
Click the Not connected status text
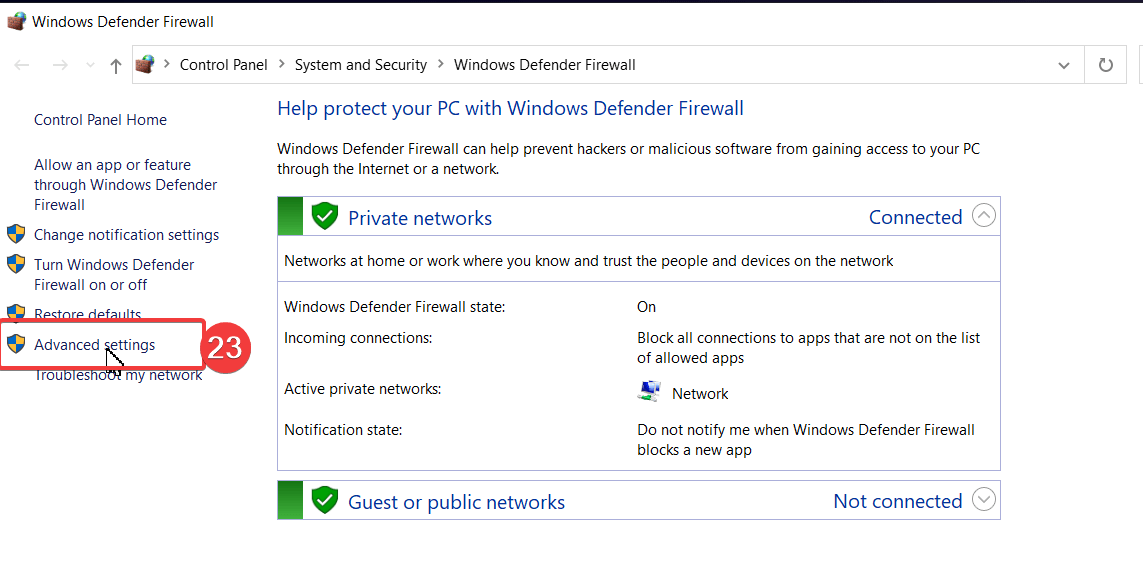[x=898, y=501]
